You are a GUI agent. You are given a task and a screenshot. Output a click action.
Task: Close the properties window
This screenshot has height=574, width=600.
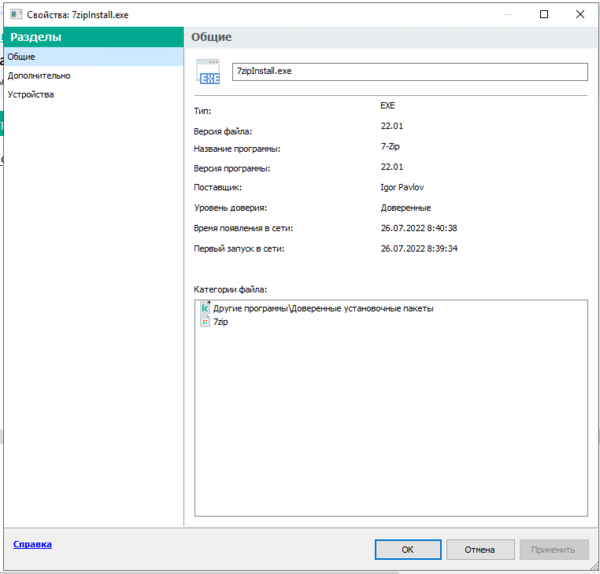582,14
